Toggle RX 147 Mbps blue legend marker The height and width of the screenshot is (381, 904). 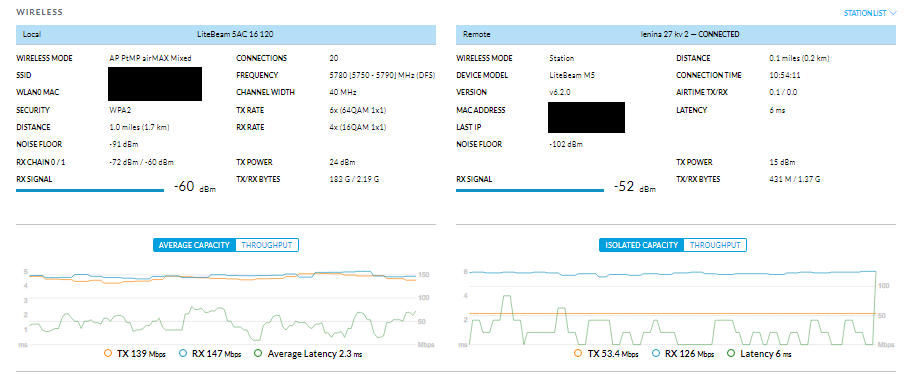click(183, 353)
